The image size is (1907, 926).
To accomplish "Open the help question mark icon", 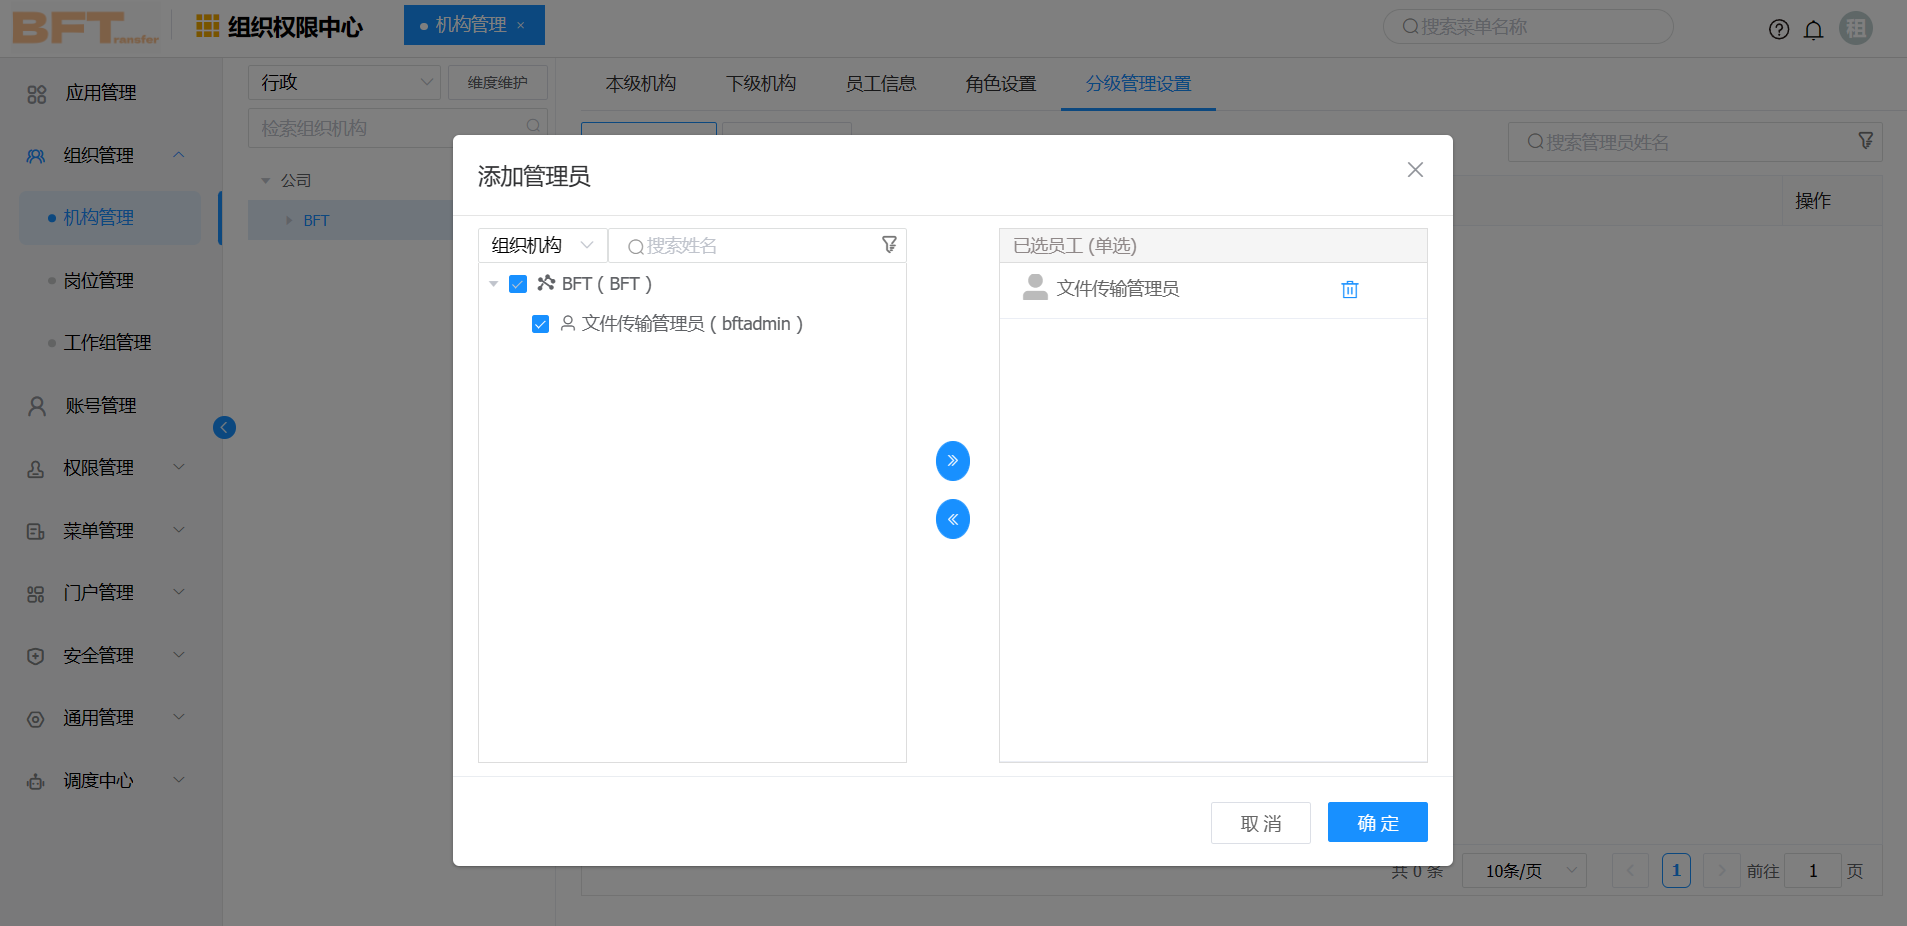I will coord(1778,28).
